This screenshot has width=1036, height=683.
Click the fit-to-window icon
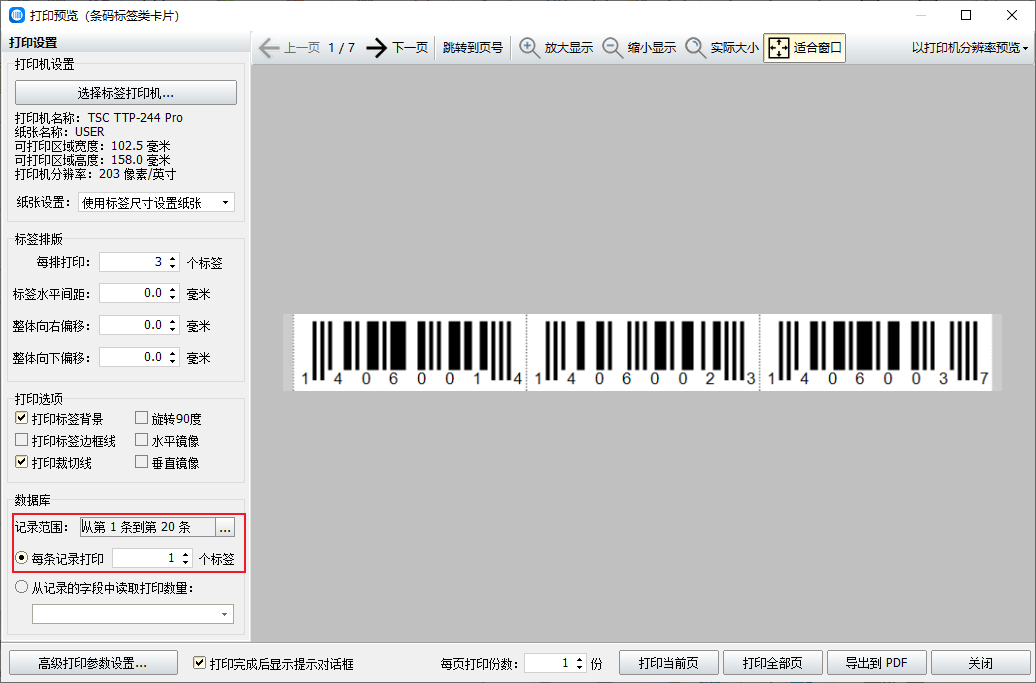point(779,48)
